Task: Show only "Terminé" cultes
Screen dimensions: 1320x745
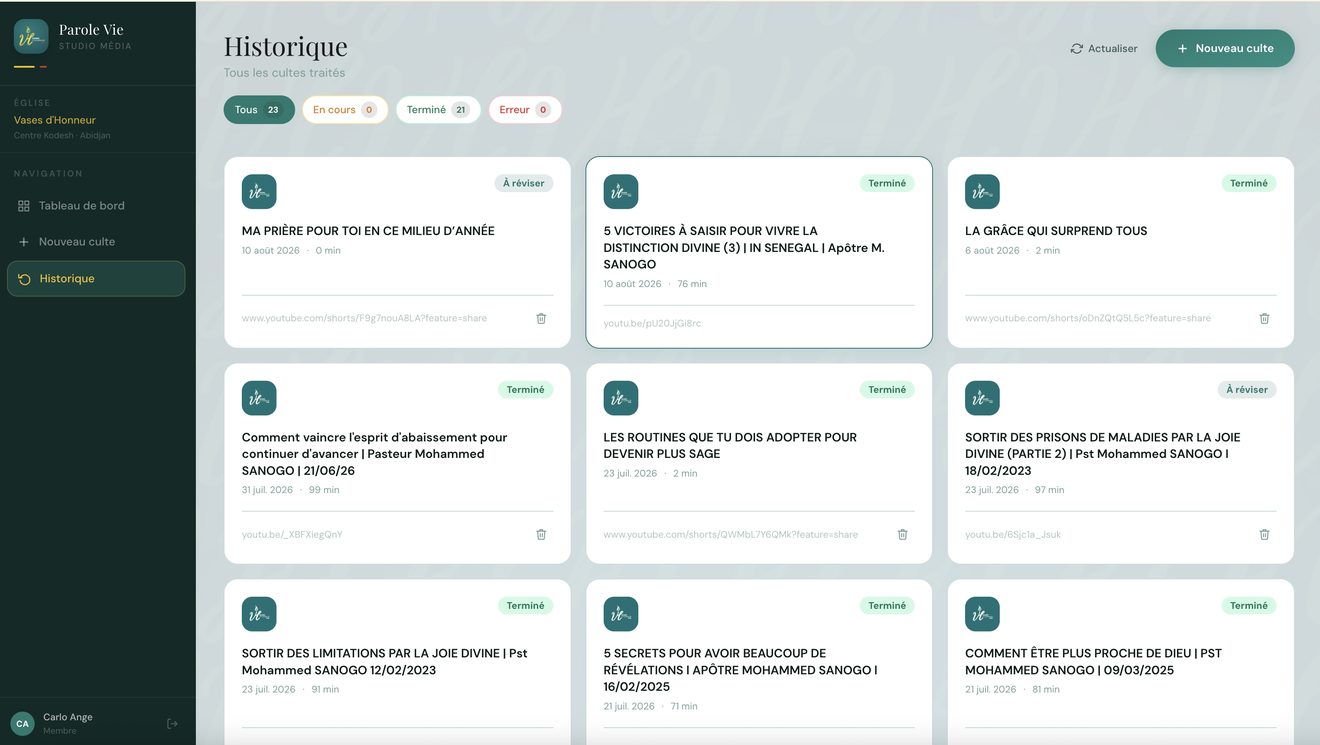Action: (438, 110)
